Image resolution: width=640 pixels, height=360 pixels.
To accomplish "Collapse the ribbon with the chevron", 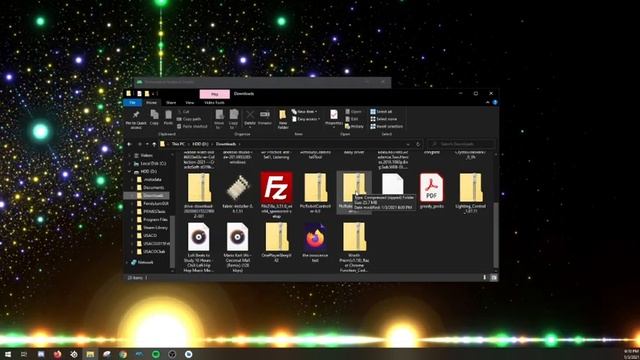I will click(487, 102).
